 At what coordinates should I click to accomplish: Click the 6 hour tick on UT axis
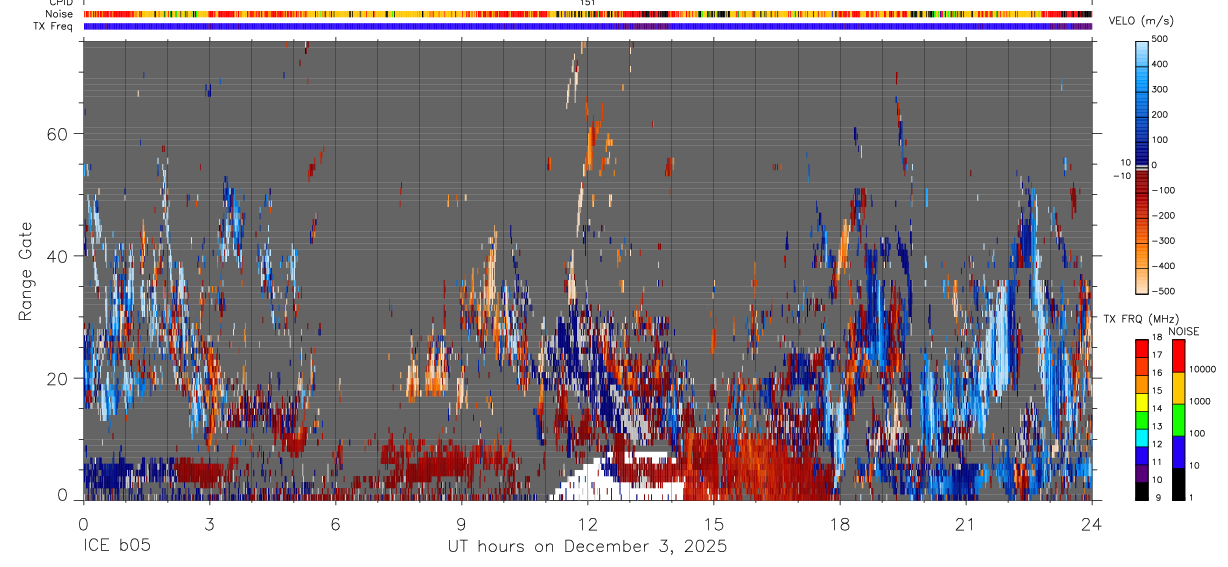tap(335, 524)
